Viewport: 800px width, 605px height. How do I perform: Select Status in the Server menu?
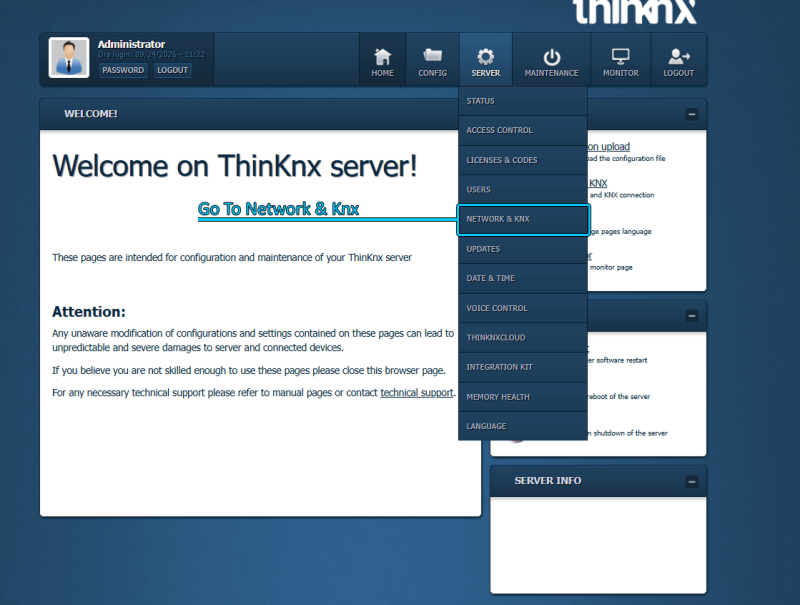point(522,101)
